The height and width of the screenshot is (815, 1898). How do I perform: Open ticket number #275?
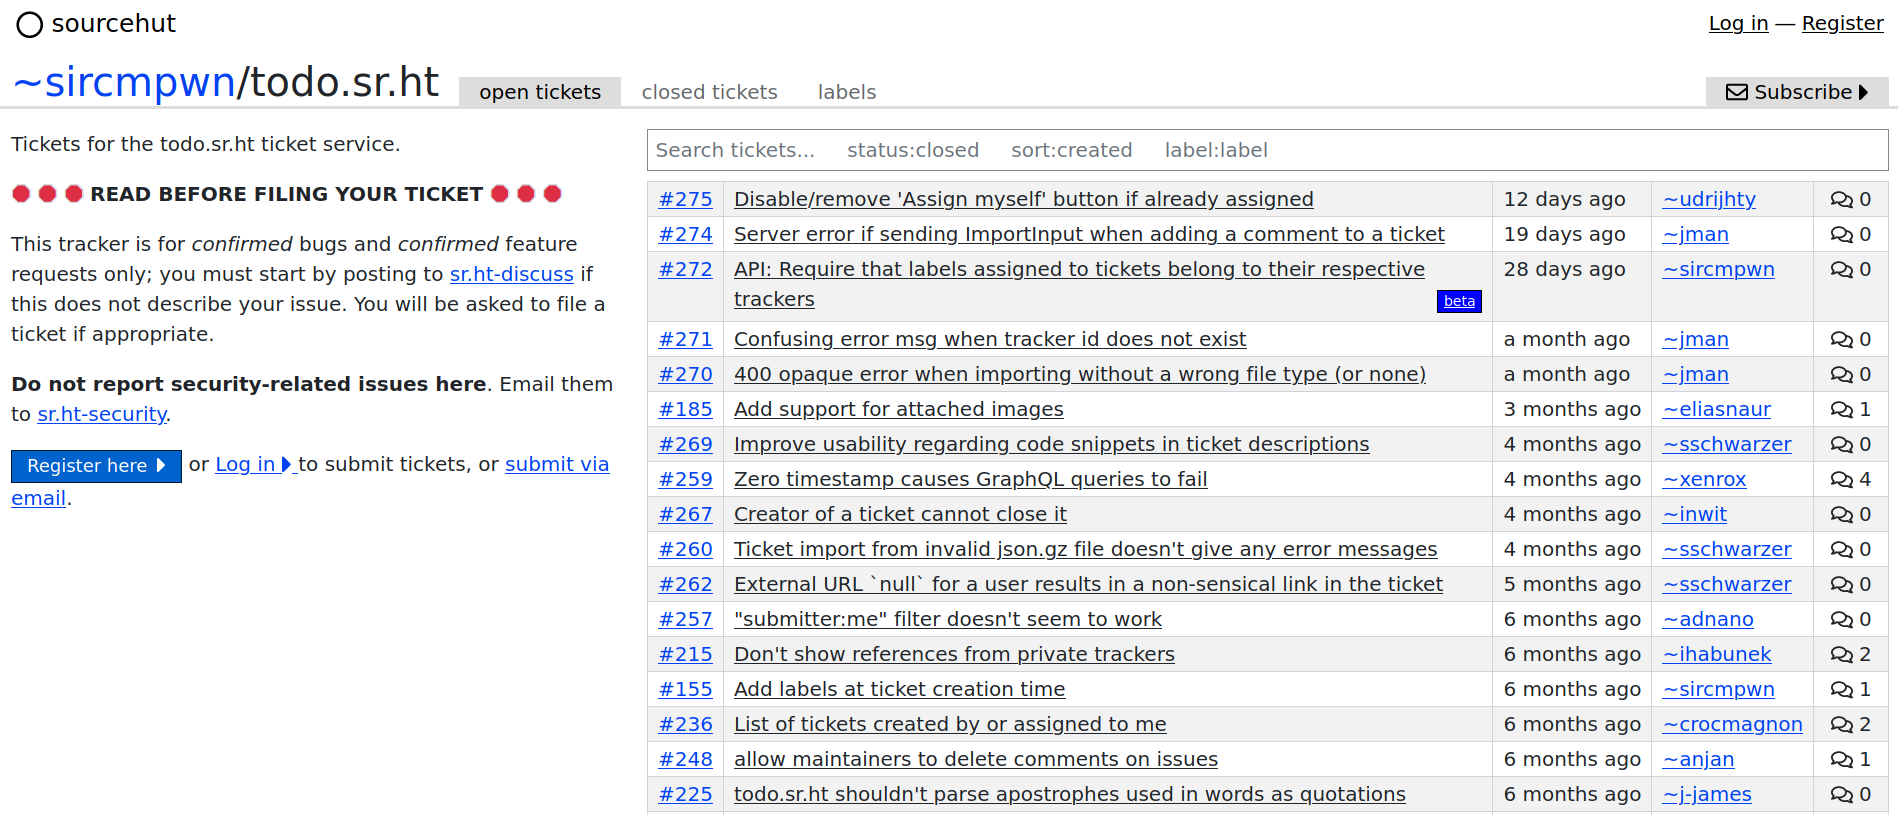coord(685,199)
